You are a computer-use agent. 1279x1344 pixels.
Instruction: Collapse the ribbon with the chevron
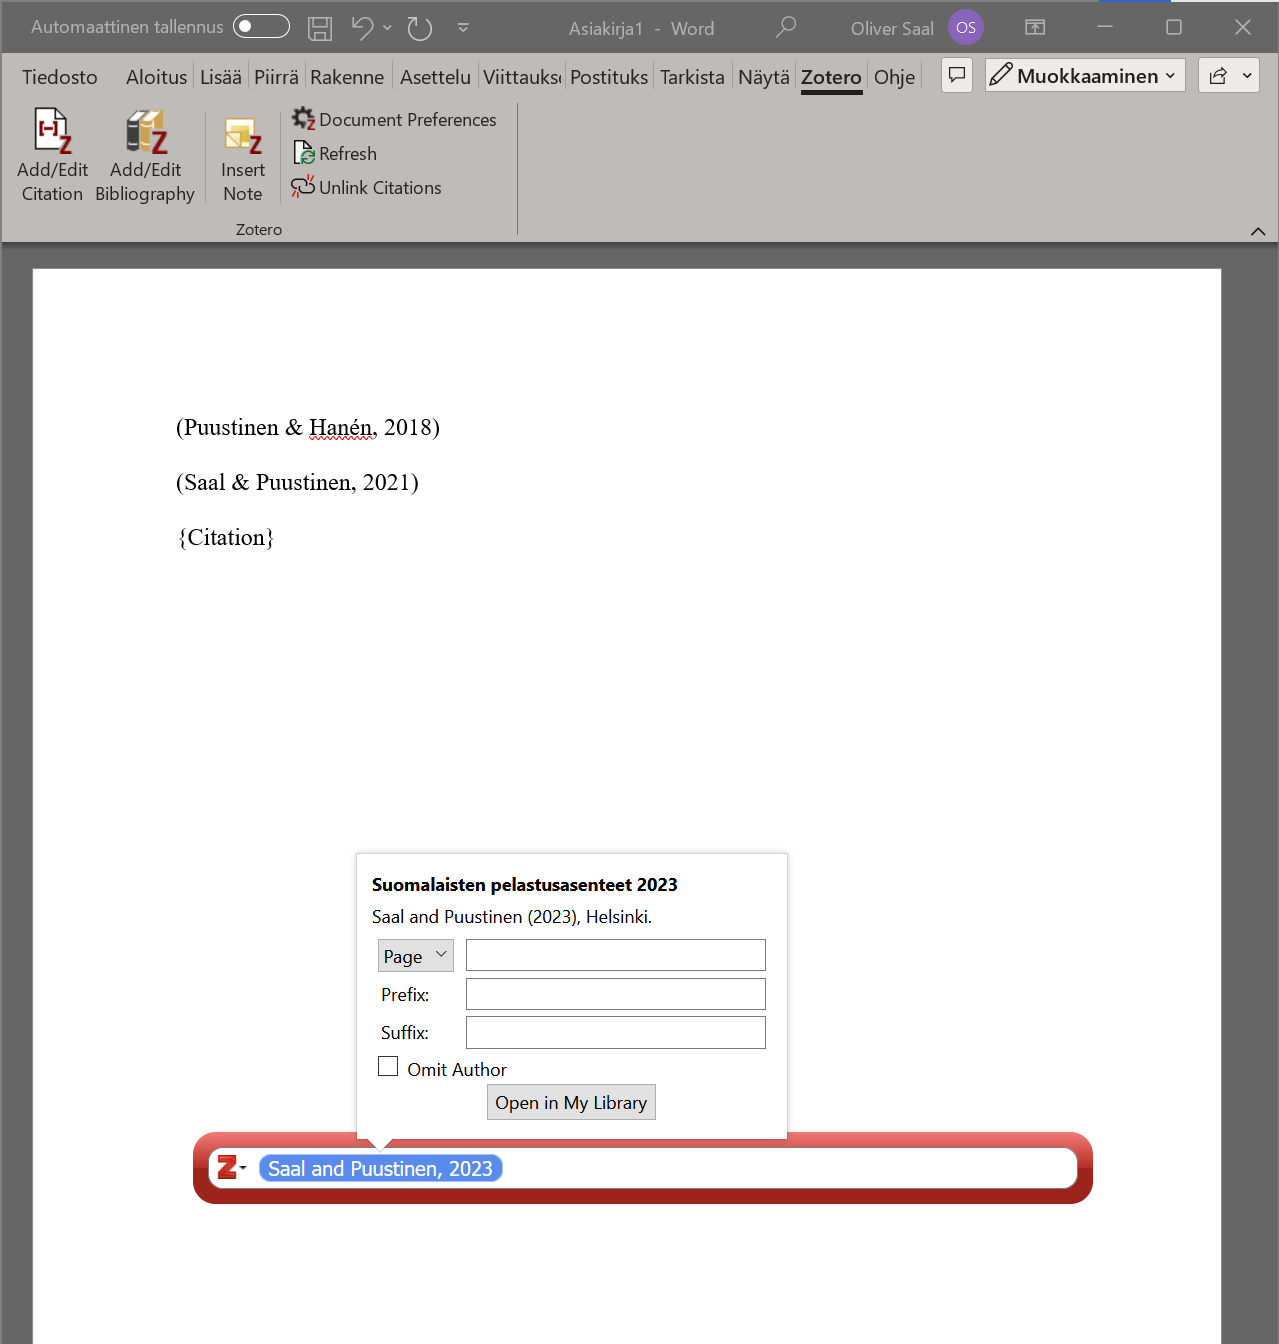(1258, 231)
